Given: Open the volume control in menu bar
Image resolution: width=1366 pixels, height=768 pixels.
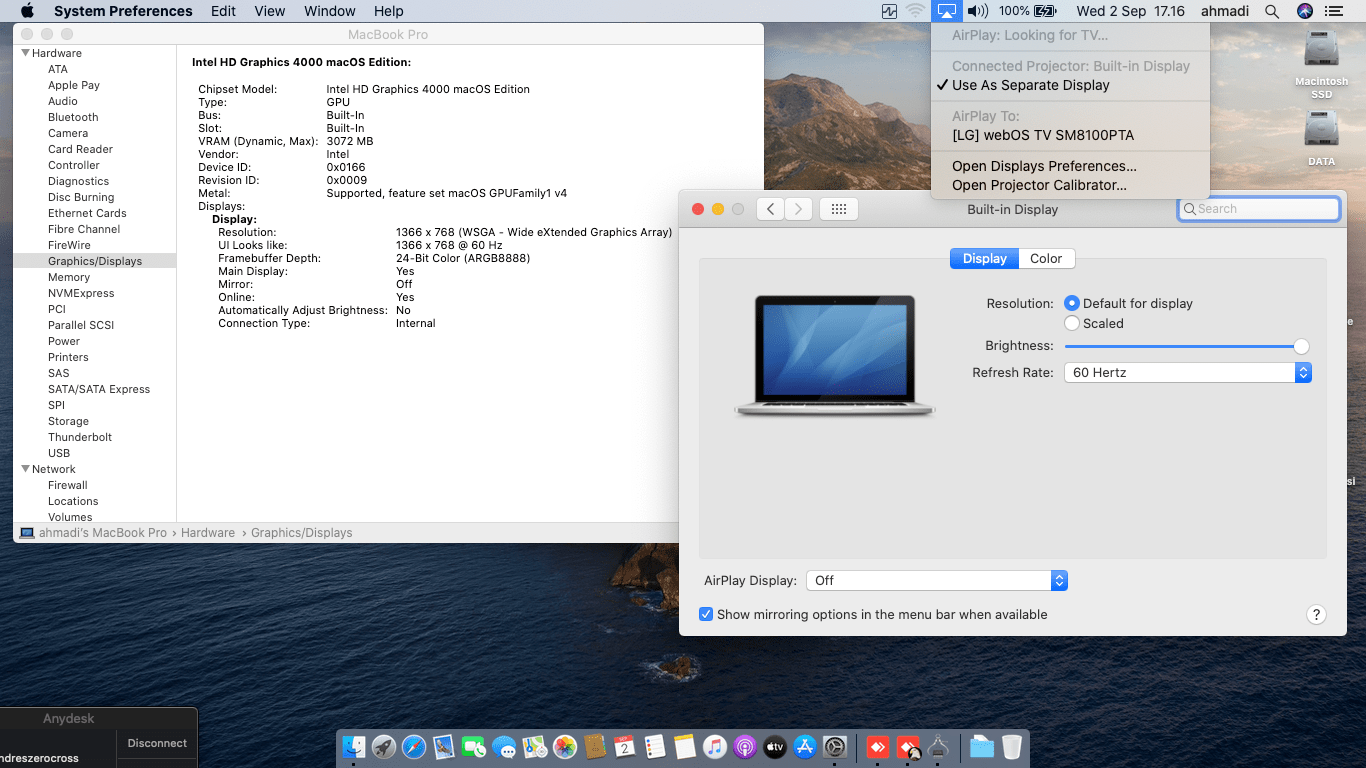Looking at the screenshot, I should [x=977, y=11].
